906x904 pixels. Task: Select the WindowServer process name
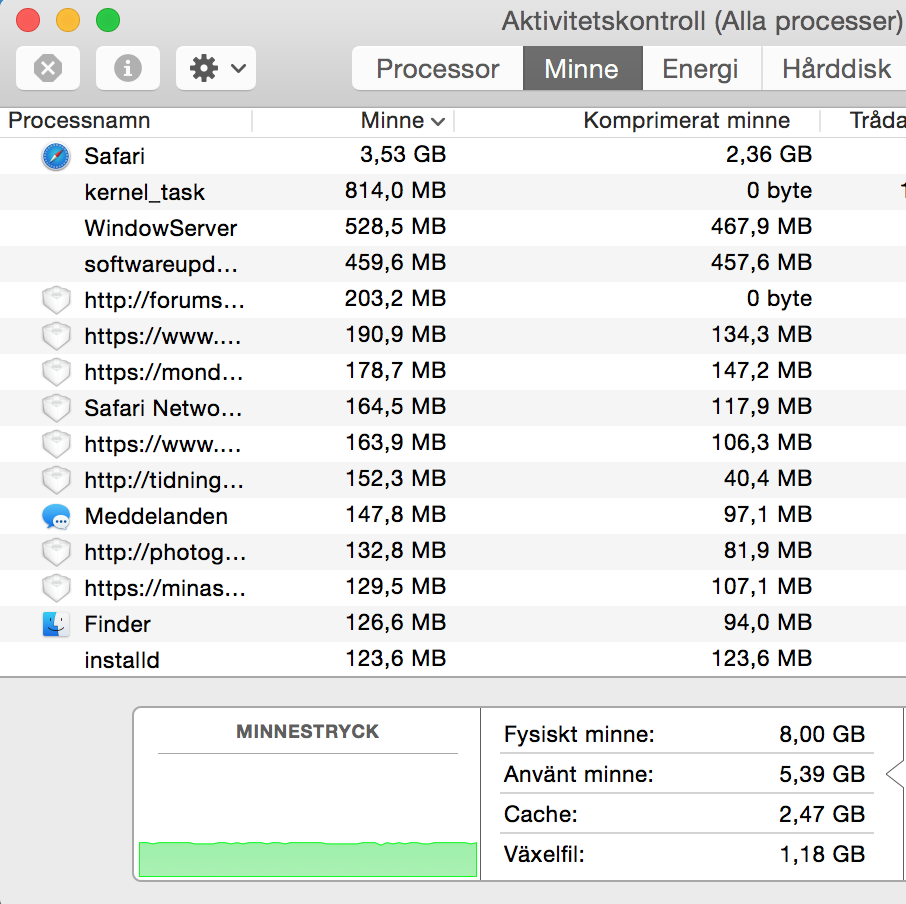(x=161, y=228)
